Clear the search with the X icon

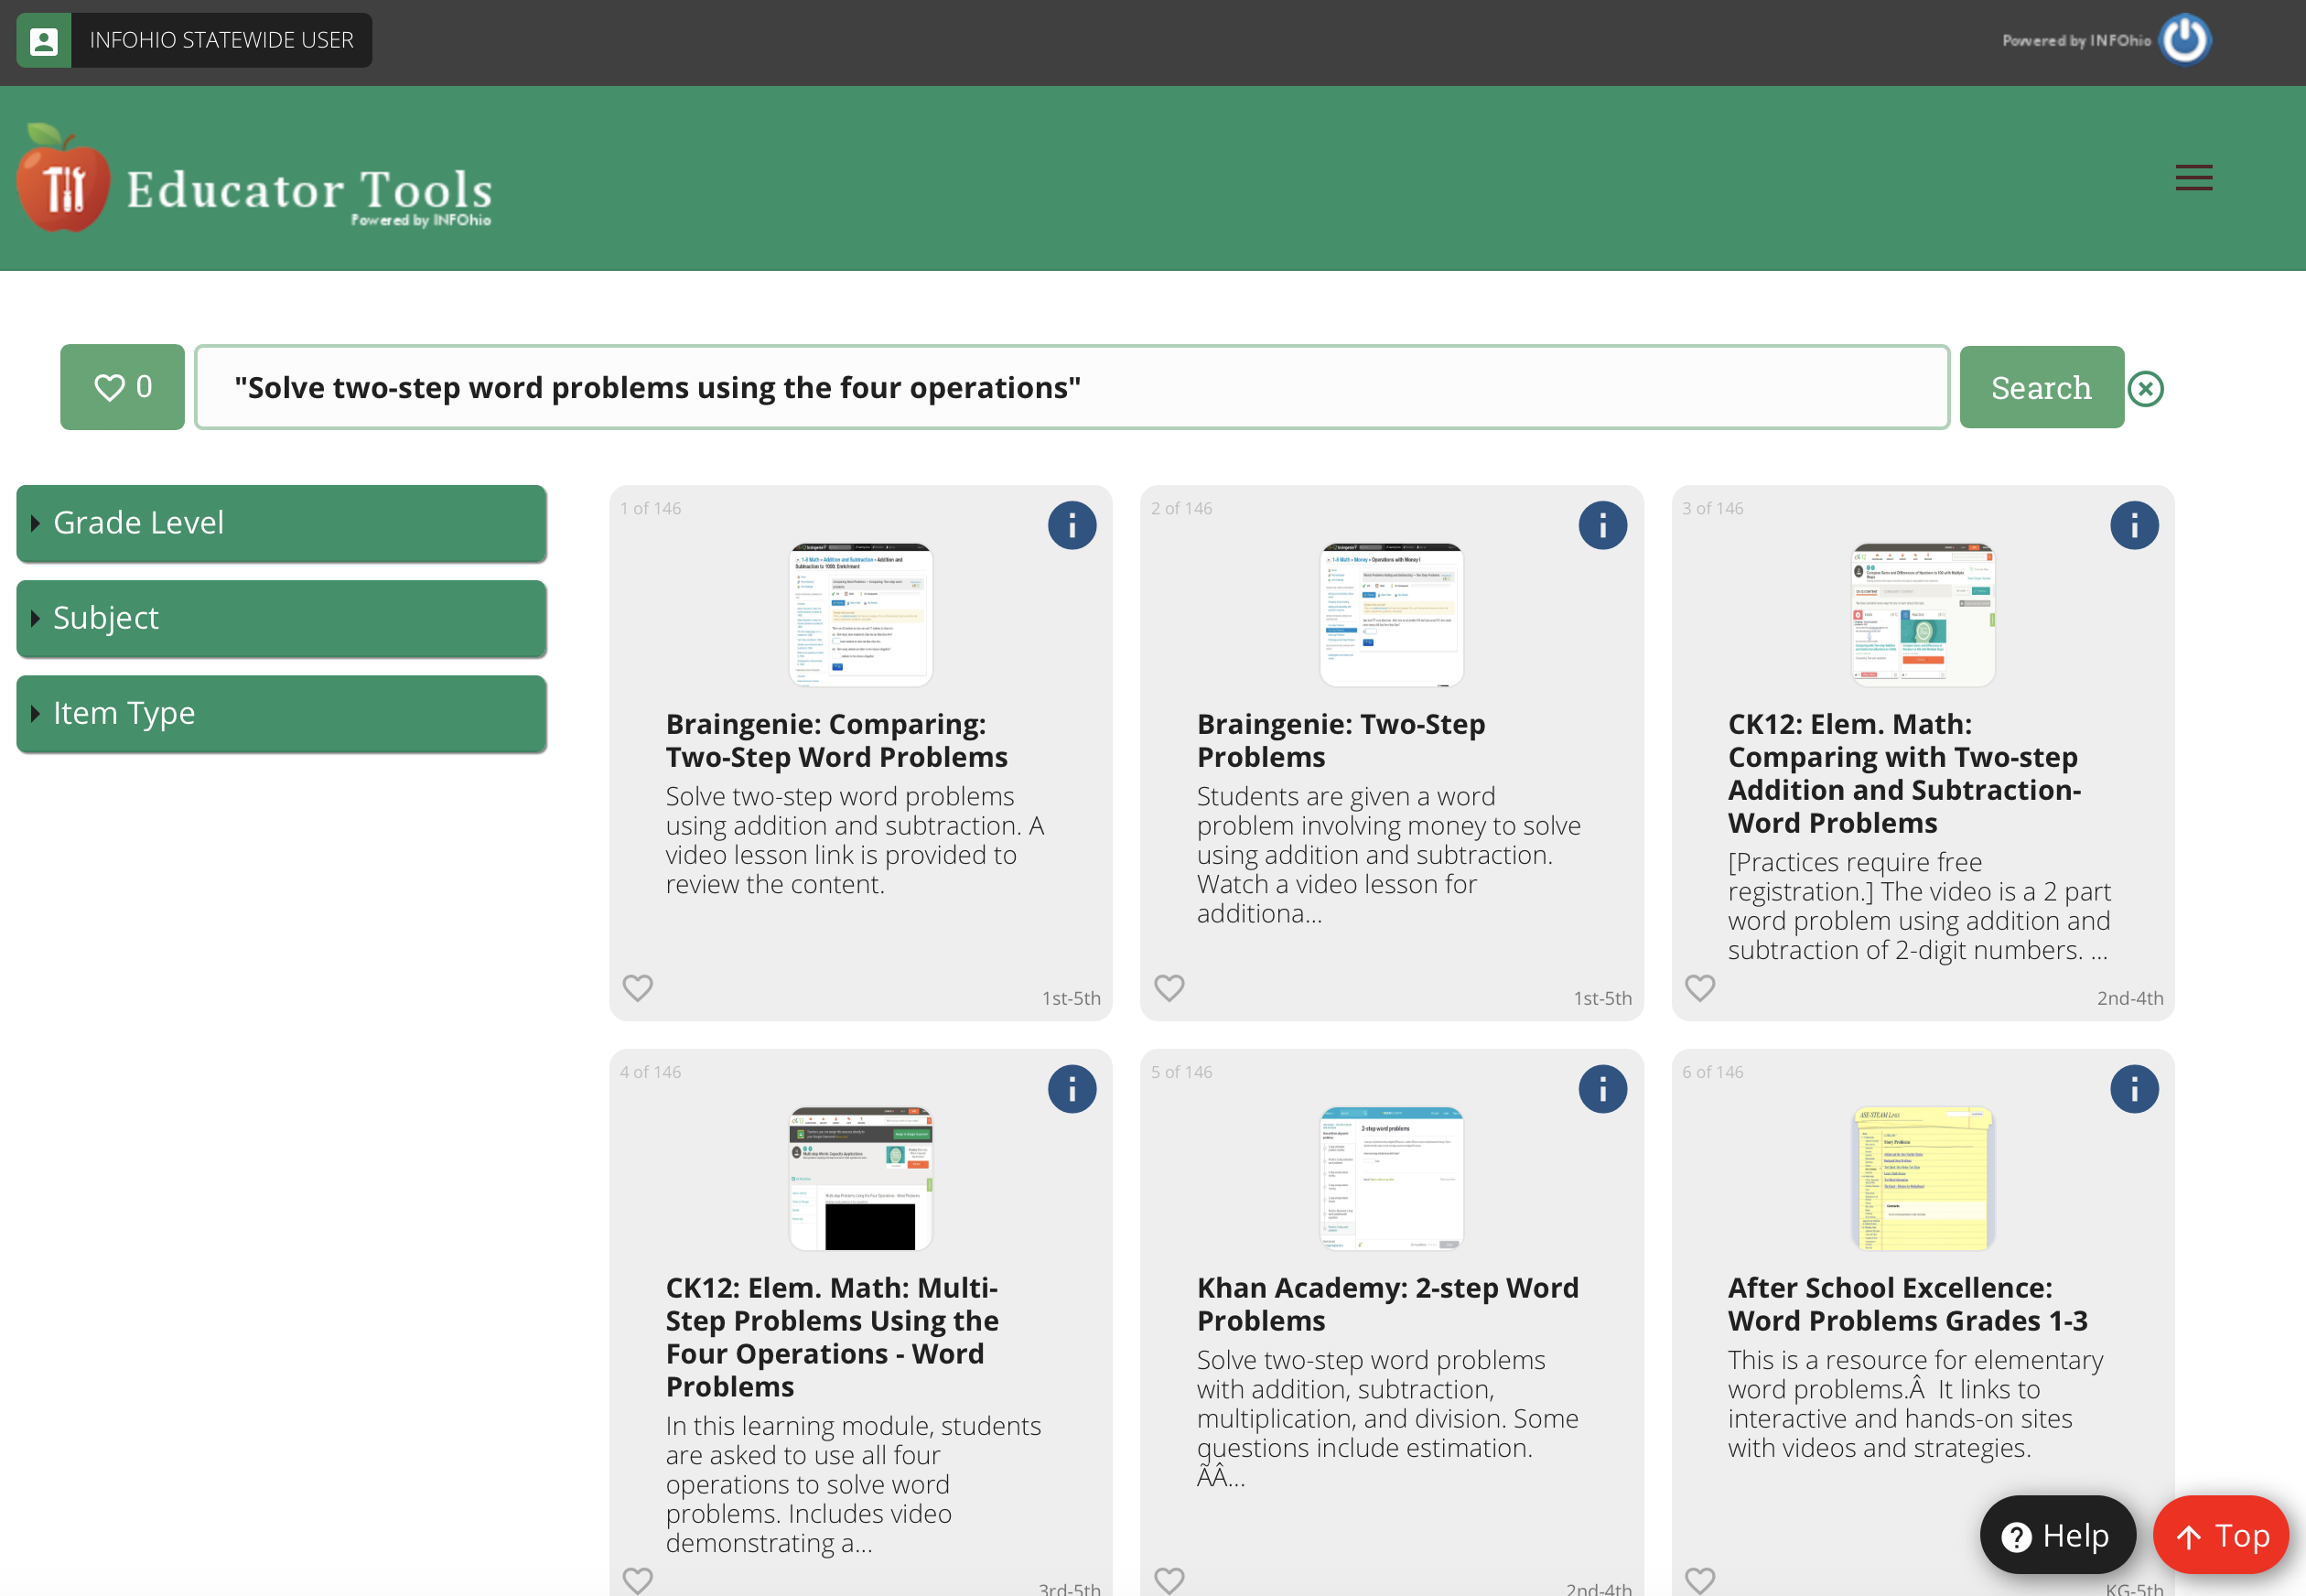coord(2145,388)
